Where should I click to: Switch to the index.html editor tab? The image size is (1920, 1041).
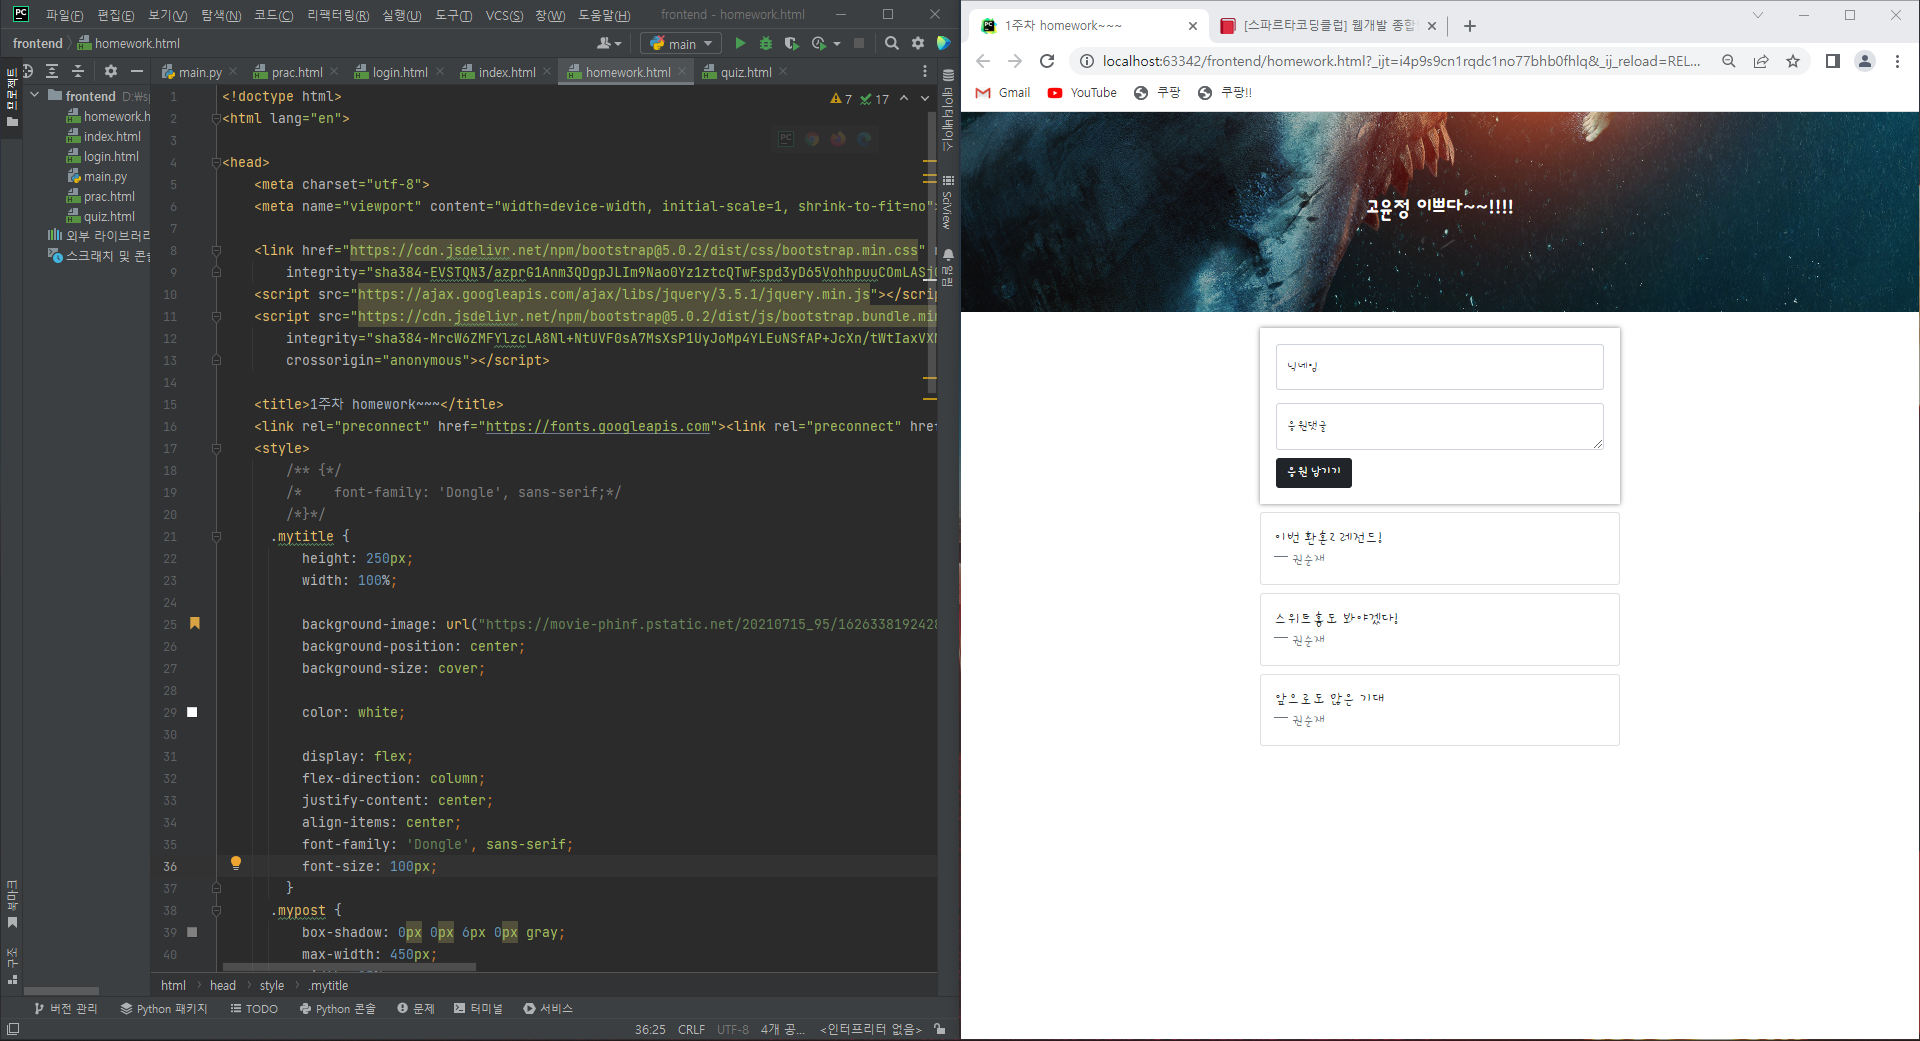[x=507, y=72]
